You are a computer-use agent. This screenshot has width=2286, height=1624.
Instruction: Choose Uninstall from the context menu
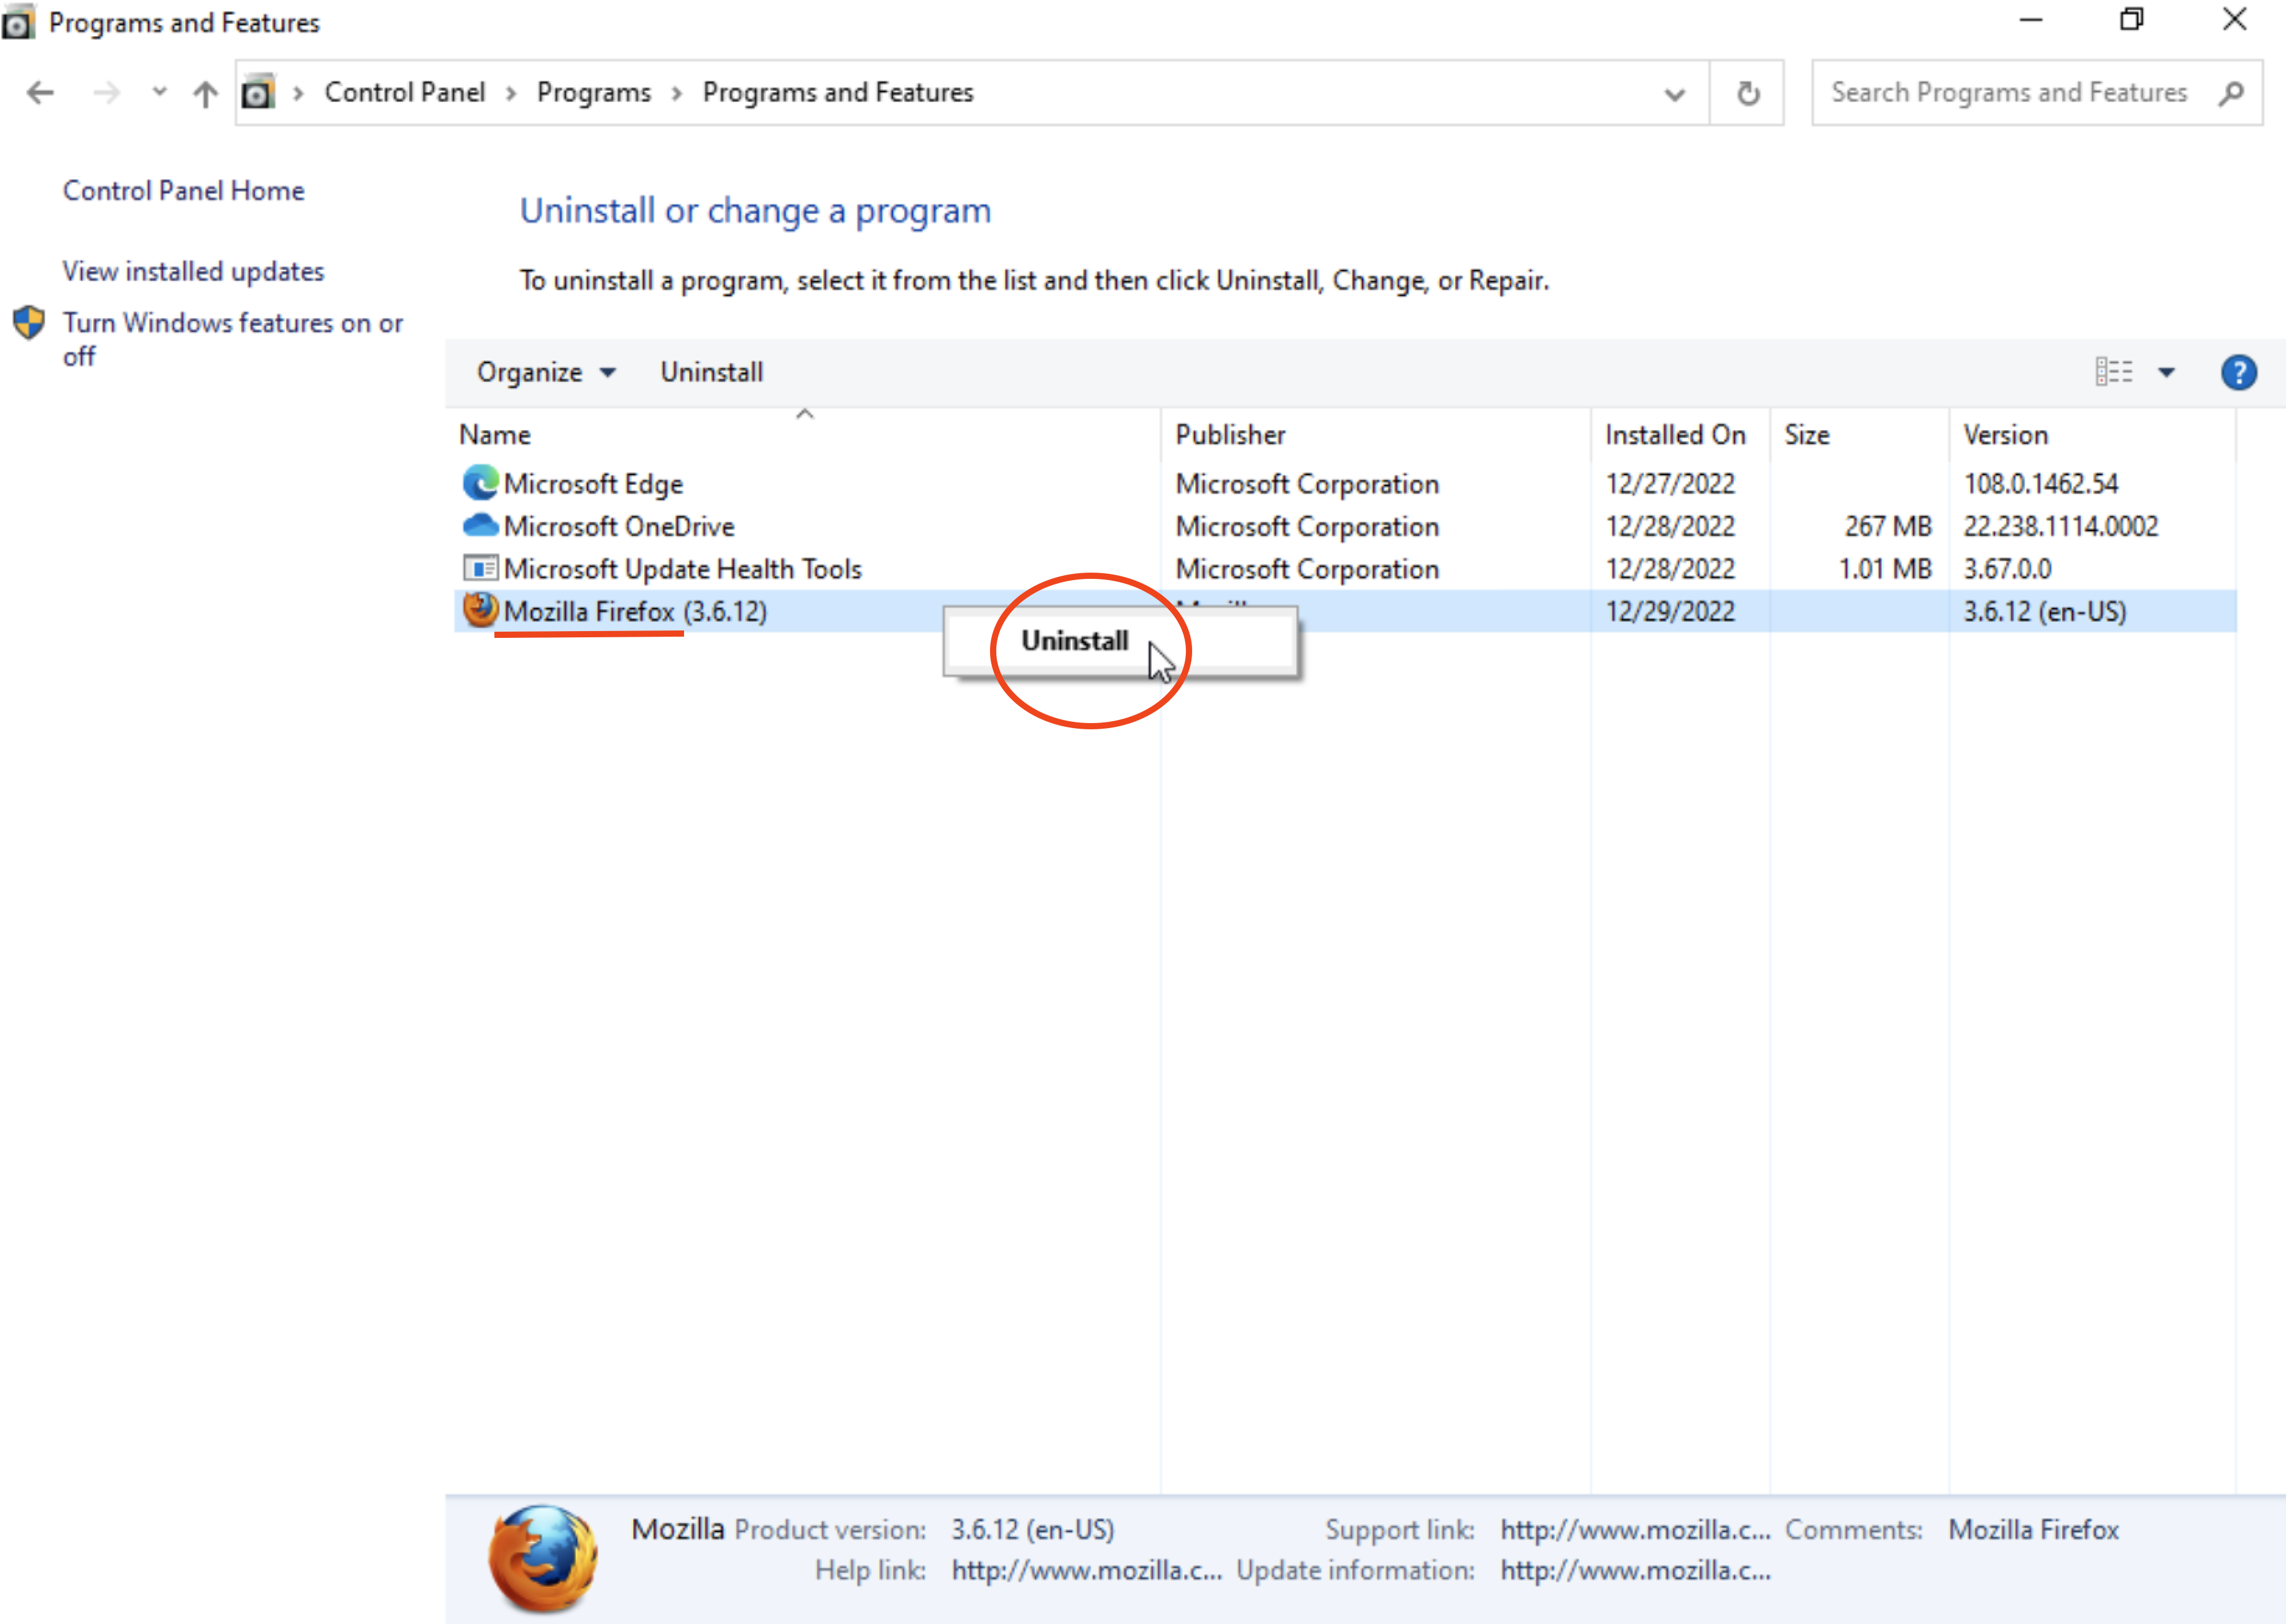pyautogui.click(x=1074, y=641)
